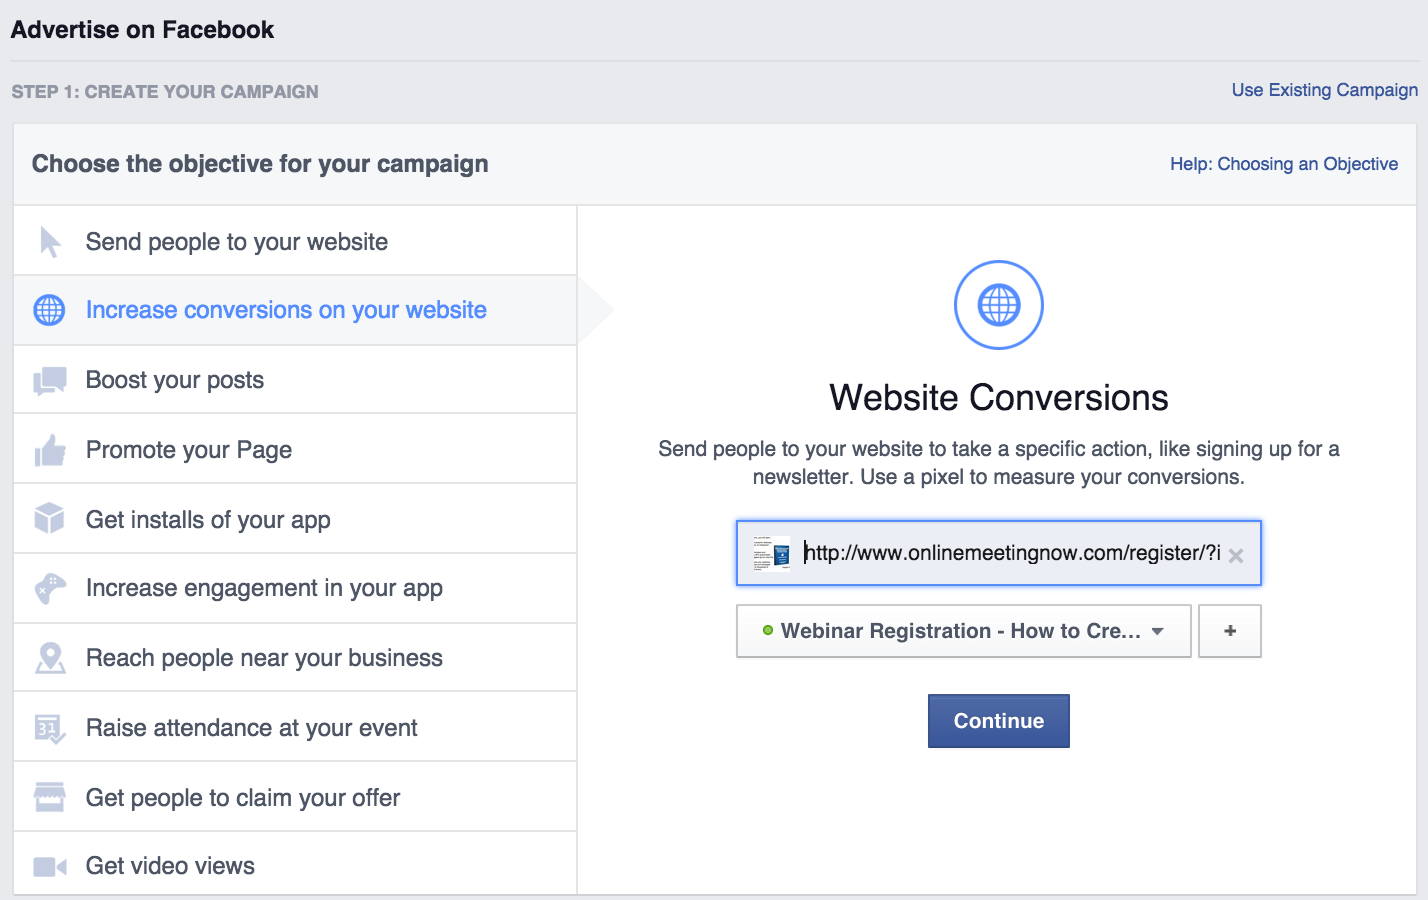
Task: Click the cursor icon beside Send people to your website
Action: click(50, 242)
